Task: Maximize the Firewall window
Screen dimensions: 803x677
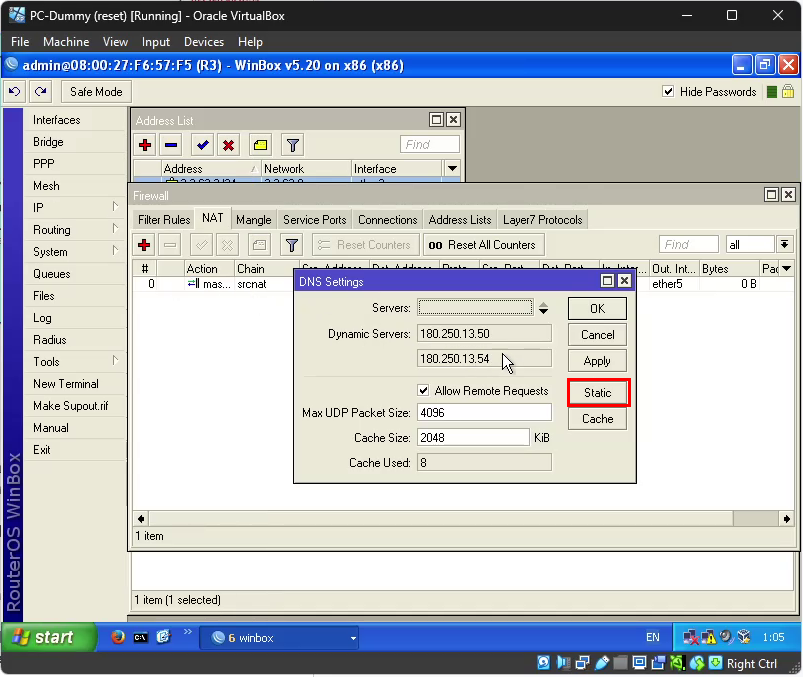Action: tap(771, 195)
